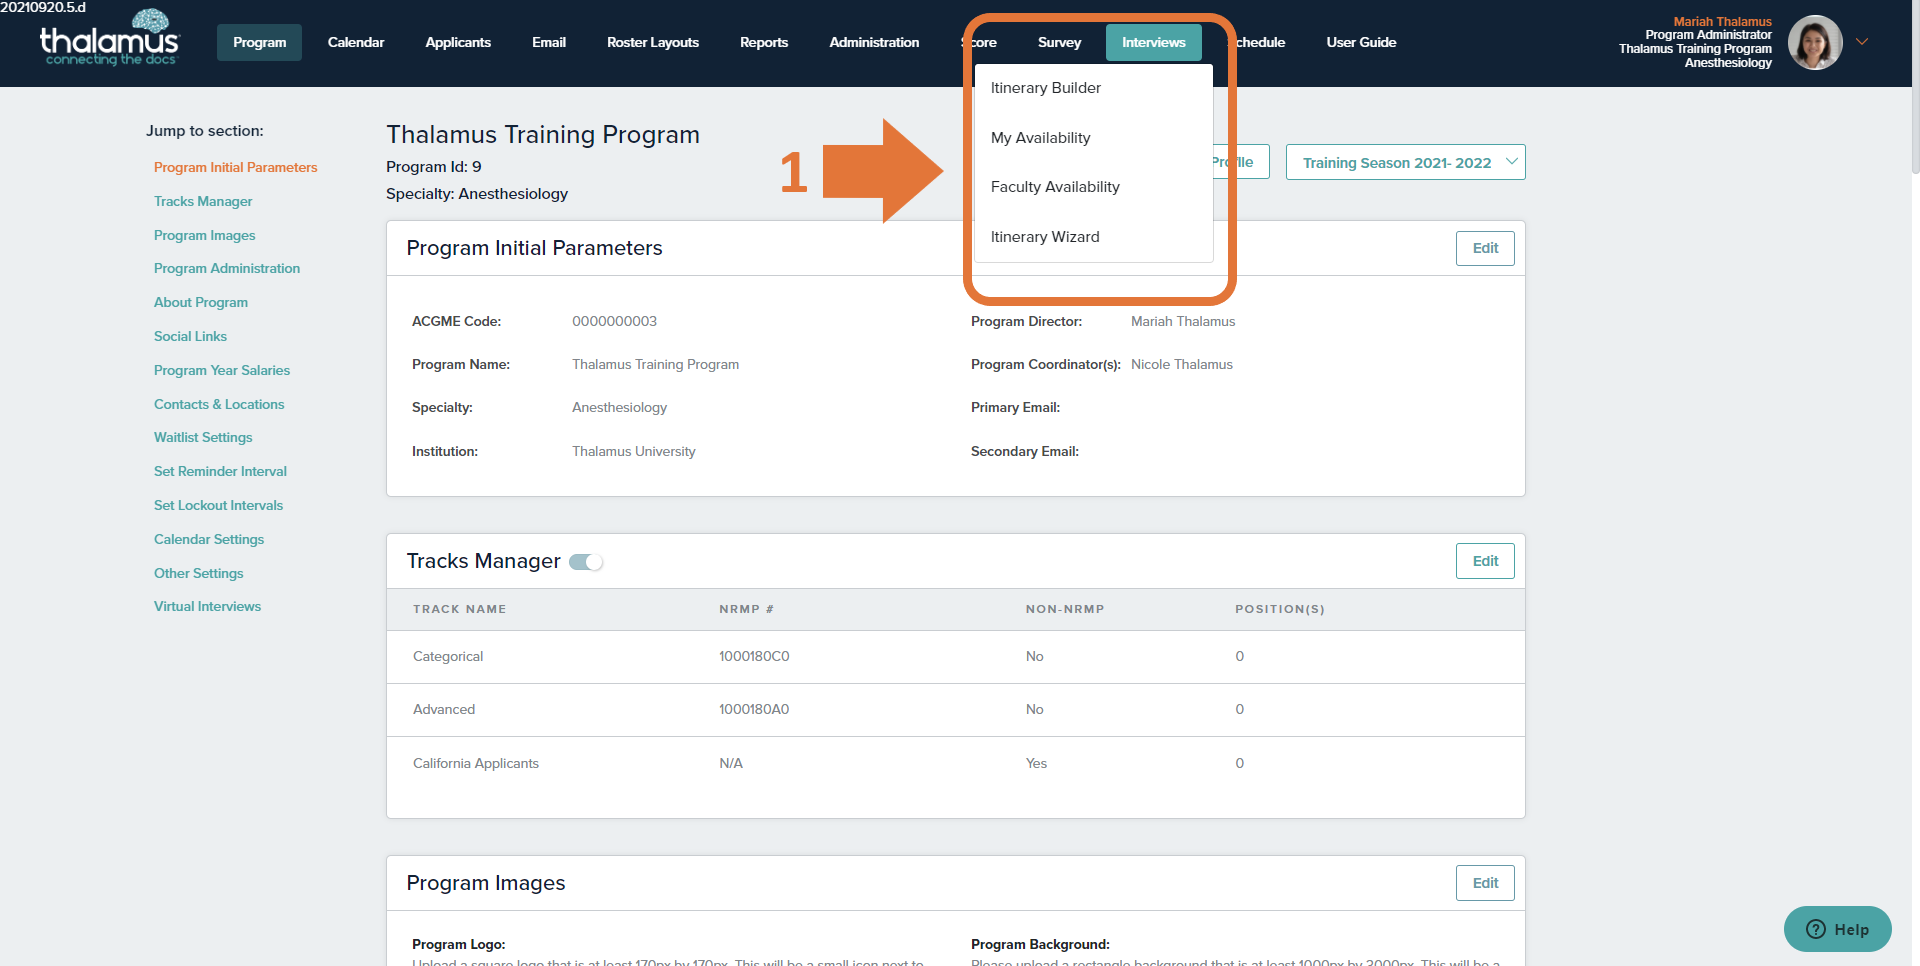Click NRMP number 1000180A0
The width and height of the screenshot is (1920, 966).
pyautogui.click(x=754, y=710)
